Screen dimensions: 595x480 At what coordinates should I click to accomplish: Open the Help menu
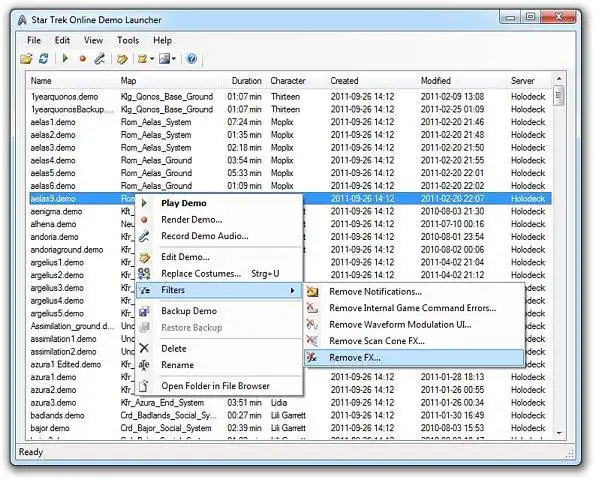click(162, 40)
